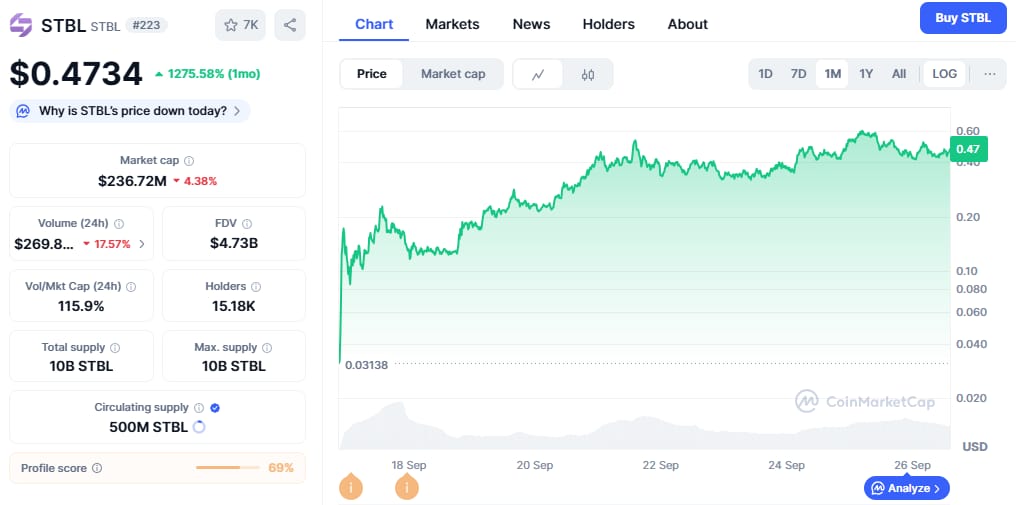Click the FDV info icon
Screen dimensions: 1016x505
(247, 224)
